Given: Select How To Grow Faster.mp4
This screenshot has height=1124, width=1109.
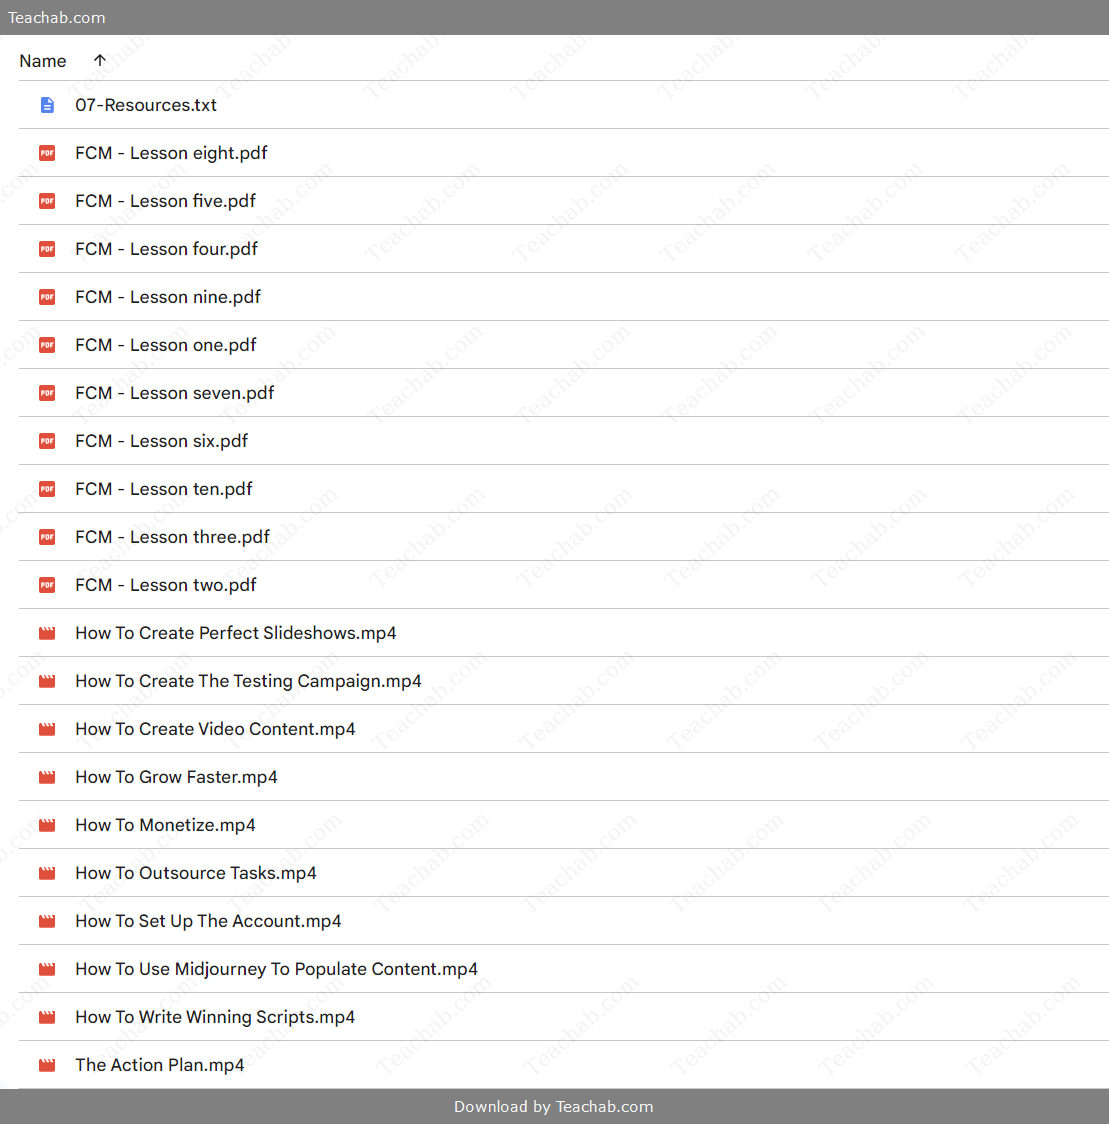Looking at the screenshot, I should [176, 778].
